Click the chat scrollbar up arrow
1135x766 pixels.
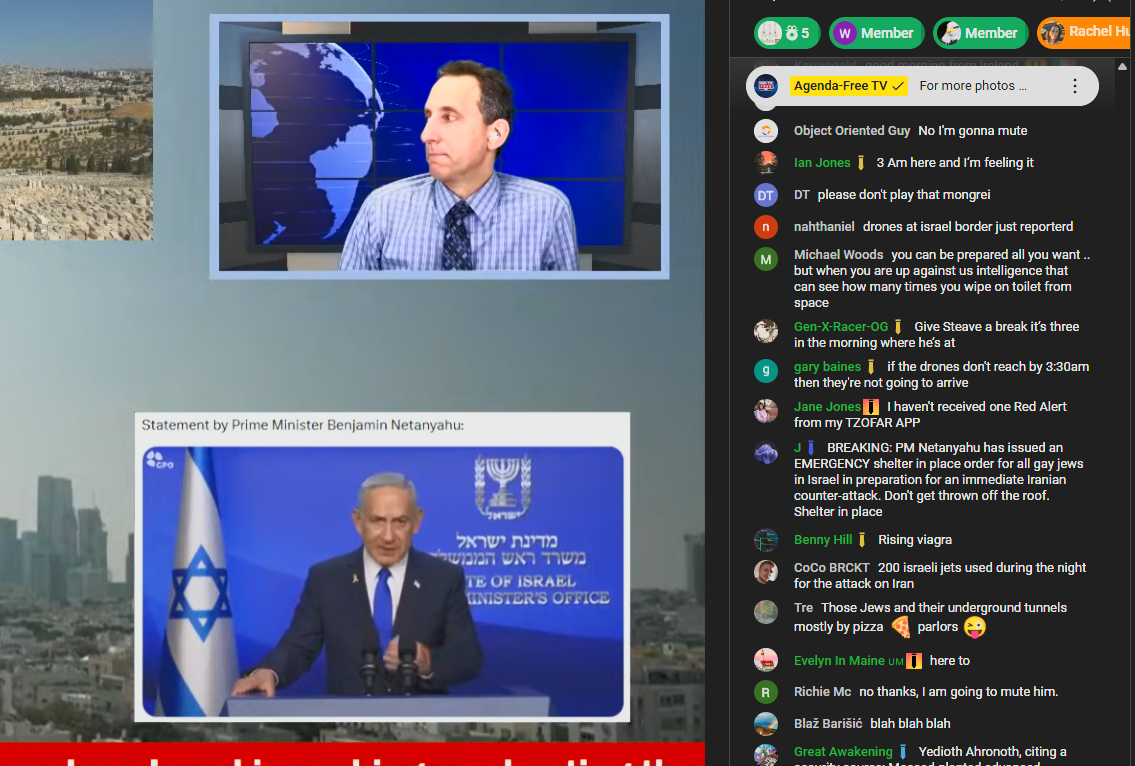tap(1122, 67)
